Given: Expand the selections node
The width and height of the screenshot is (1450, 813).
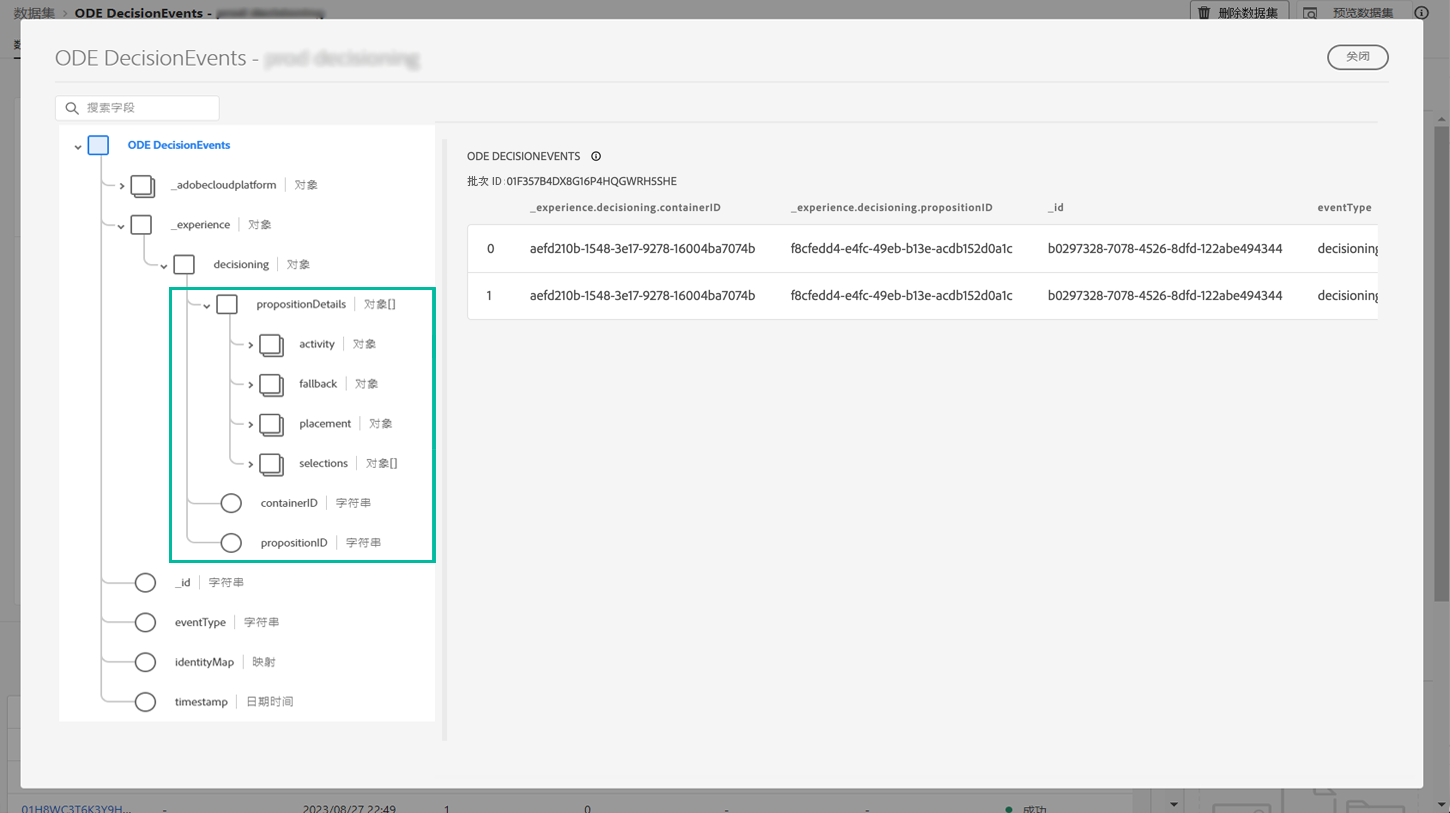Looking at the screenshot, I should pyautogui.click(x=250, y=465).
